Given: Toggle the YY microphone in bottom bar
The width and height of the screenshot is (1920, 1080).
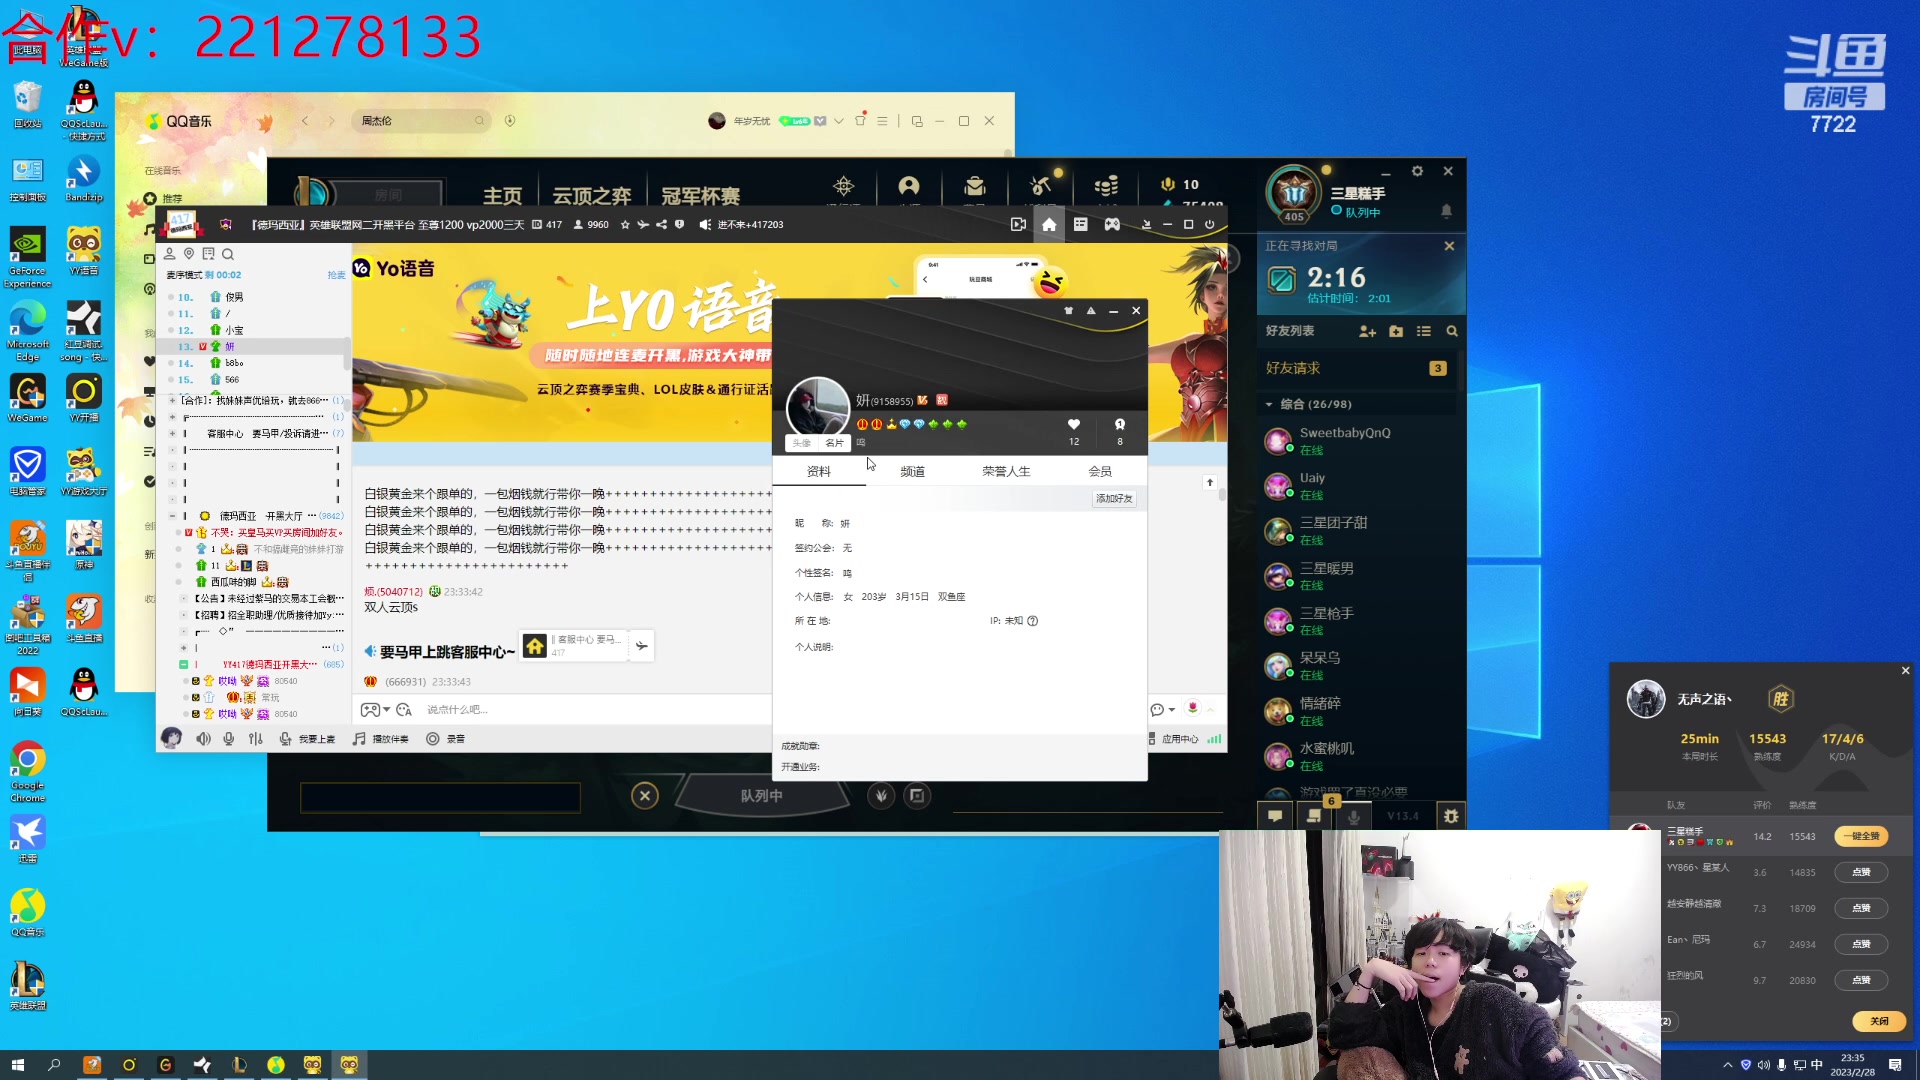Looking at the screenshot, I should point(229,739).
